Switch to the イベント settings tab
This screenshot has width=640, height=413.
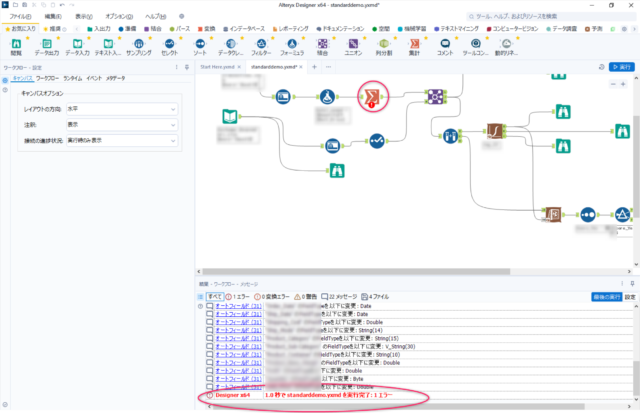[x=94, y=78]
